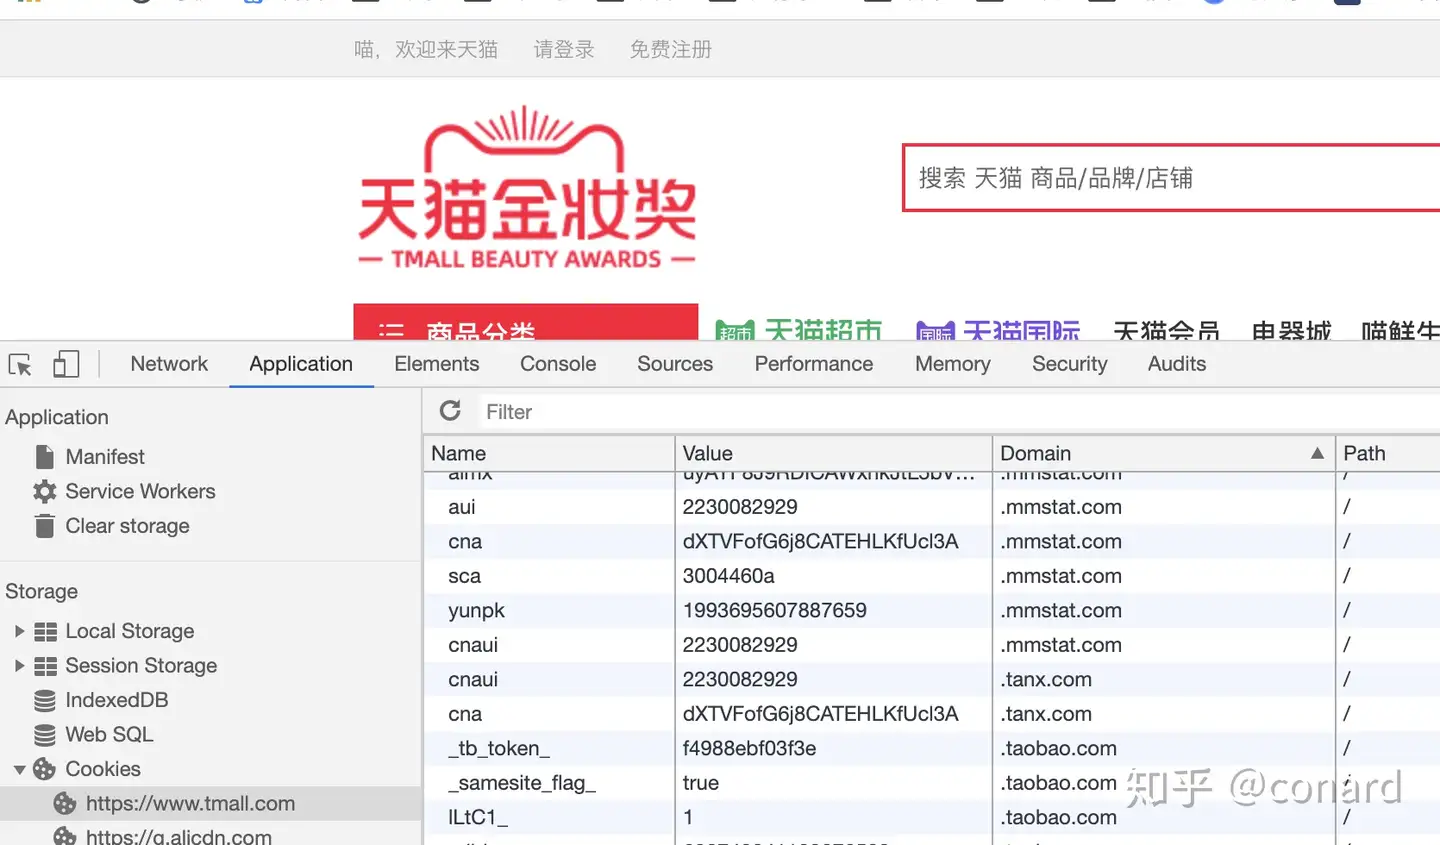Click the value f4988ebf03f3e
1440x845 pixels.
click(749, 748)
